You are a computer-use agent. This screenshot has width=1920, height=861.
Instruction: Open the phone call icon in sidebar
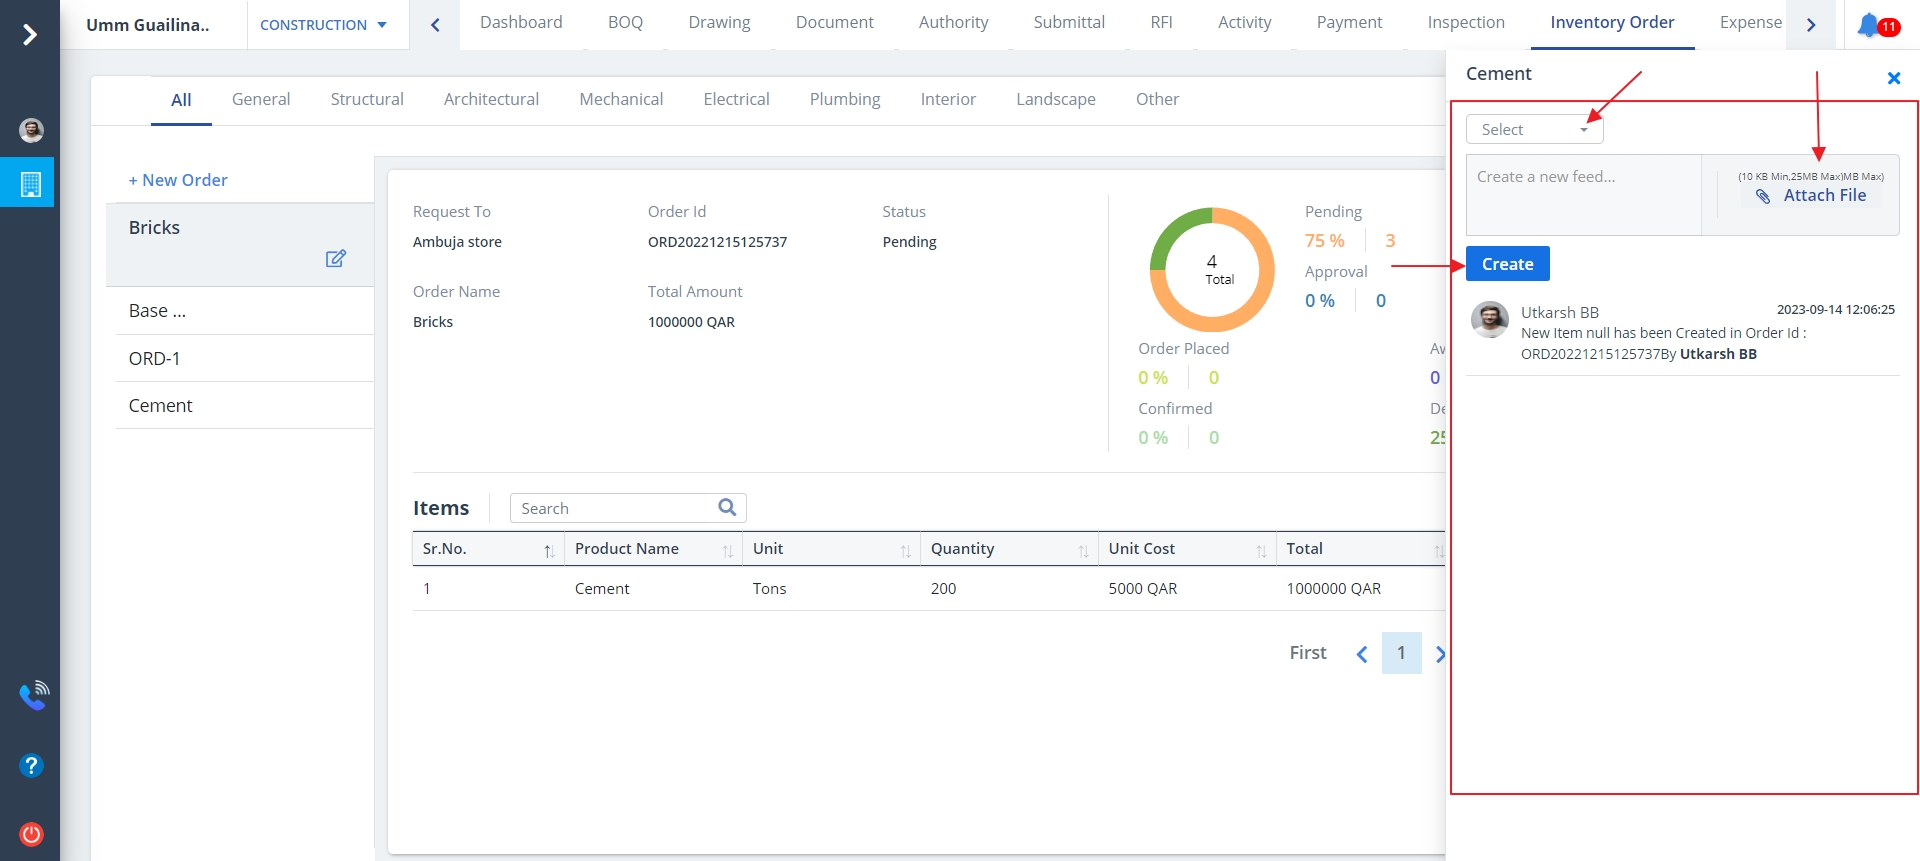tap(32, 695)
